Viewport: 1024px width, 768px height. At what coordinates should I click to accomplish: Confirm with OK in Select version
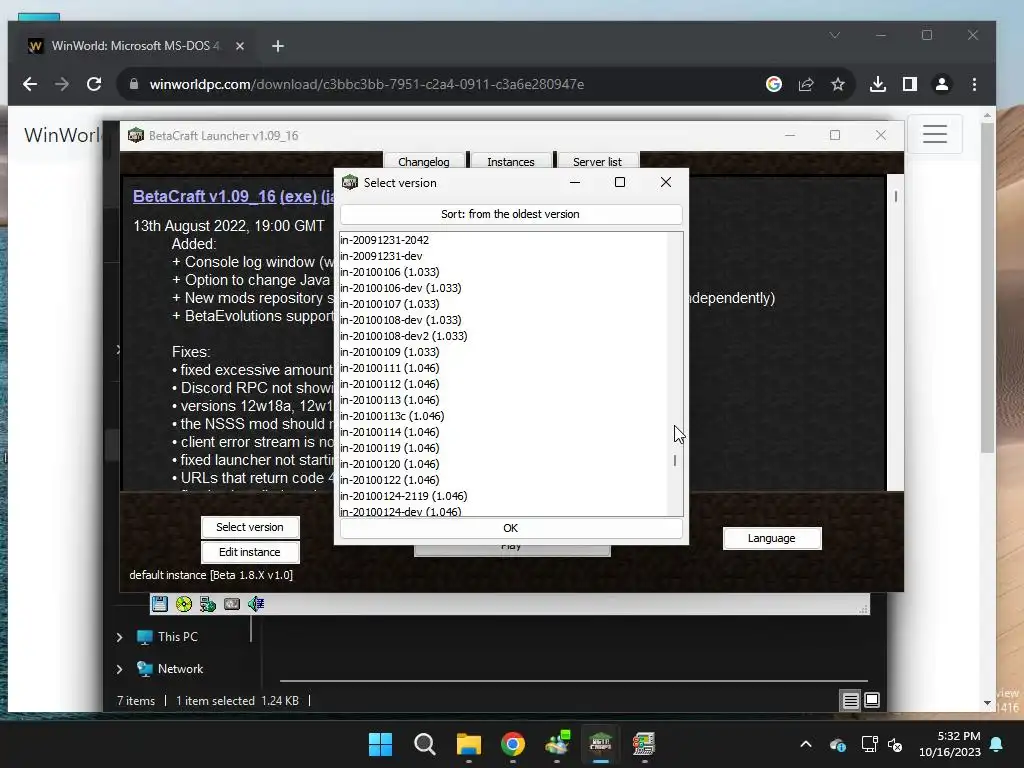(x=511, y=528)
